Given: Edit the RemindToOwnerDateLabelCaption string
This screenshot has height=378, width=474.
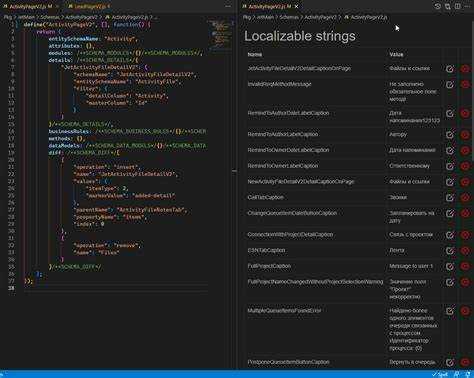Looking at the screenshot, I should 450,151.
